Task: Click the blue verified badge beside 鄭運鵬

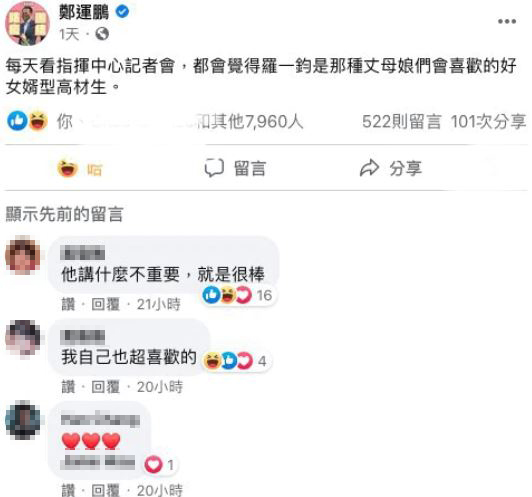Action: (122, 12)
